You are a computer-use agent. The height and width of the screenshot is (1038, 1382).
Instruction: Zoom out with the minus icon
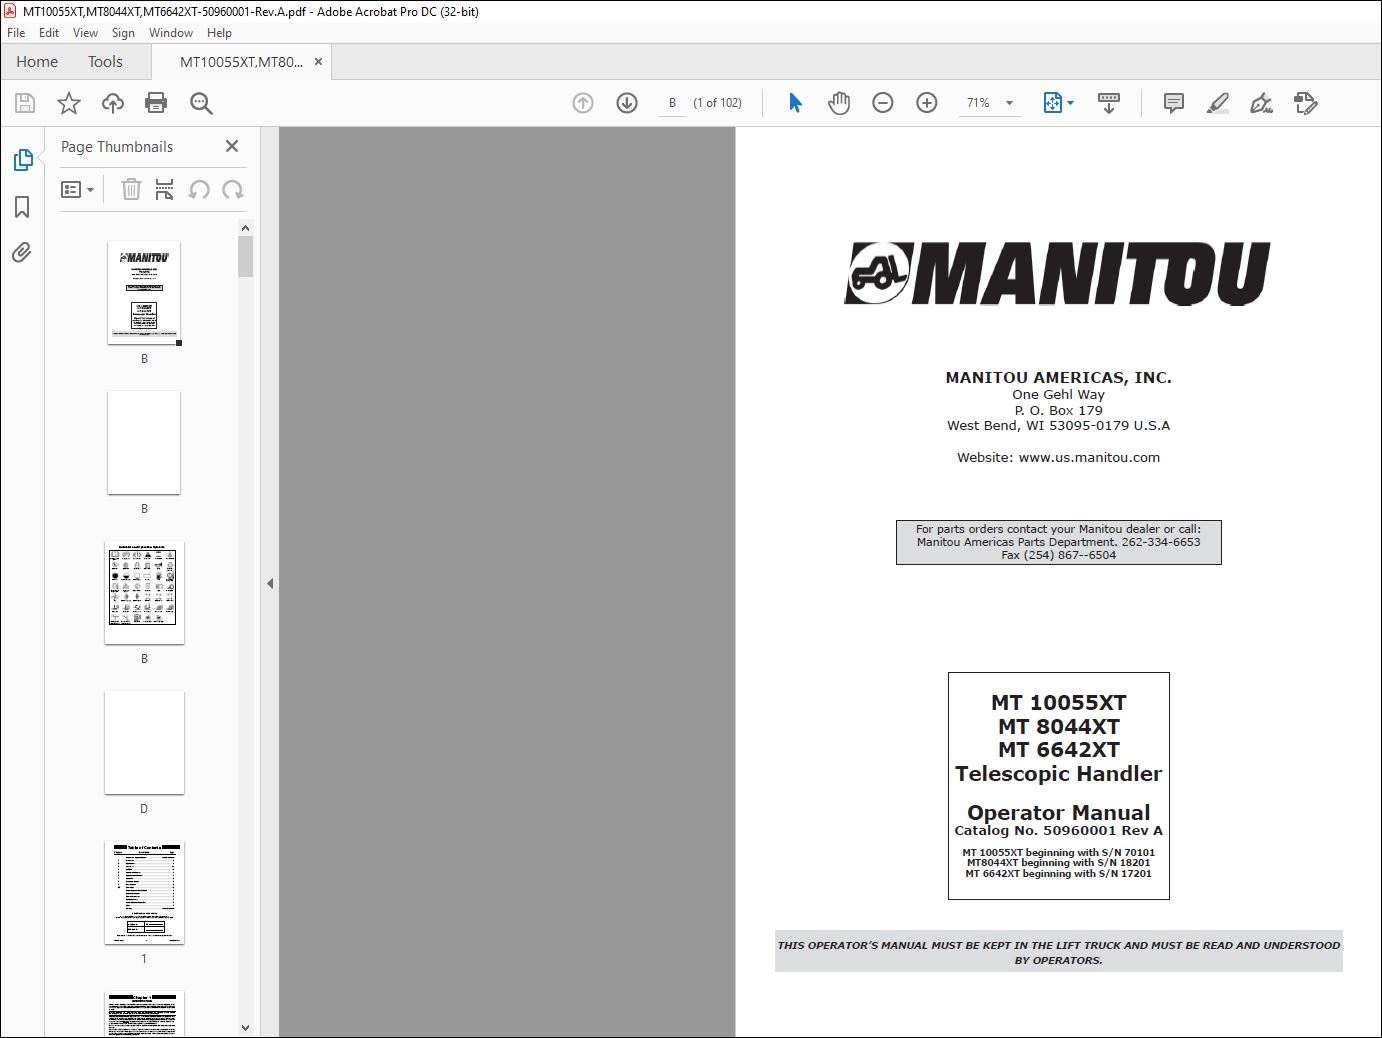click(883, 103)
